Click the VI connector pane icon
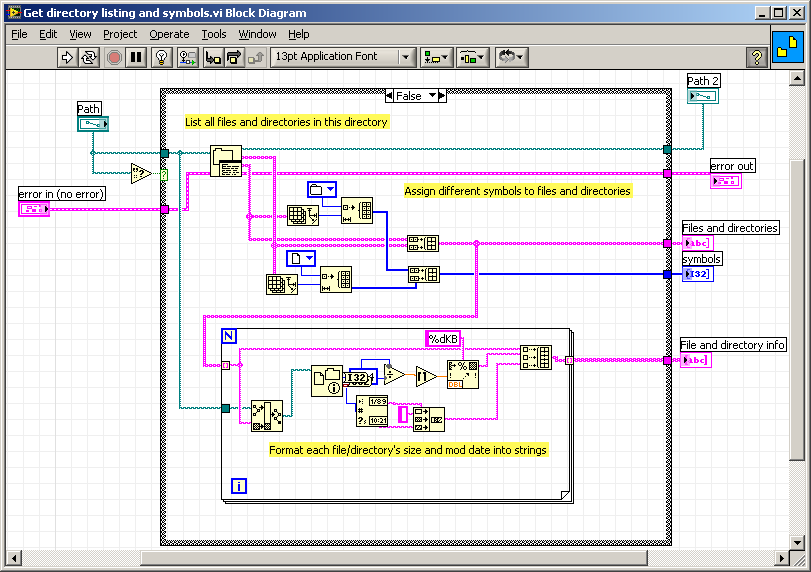Screen dimensions: 811x572 [x=788, y=49]
